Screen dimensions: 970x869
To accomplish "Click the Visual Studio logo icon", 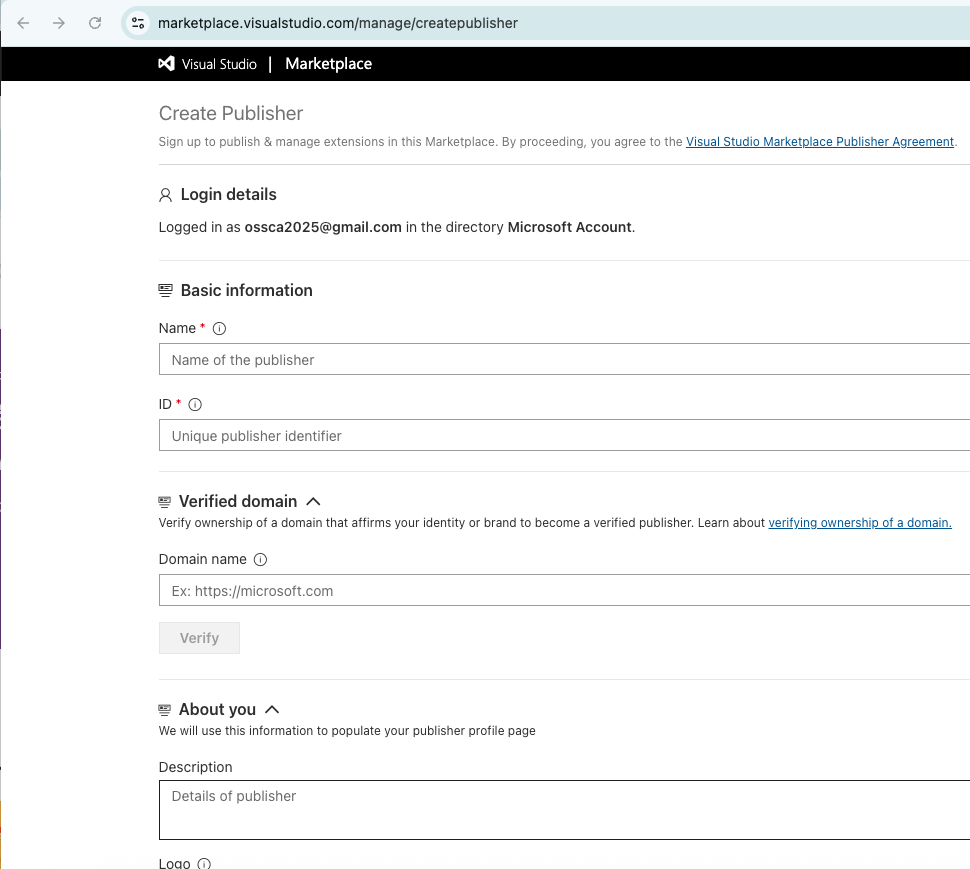I will pyautogui.click(x=166, y=64).
